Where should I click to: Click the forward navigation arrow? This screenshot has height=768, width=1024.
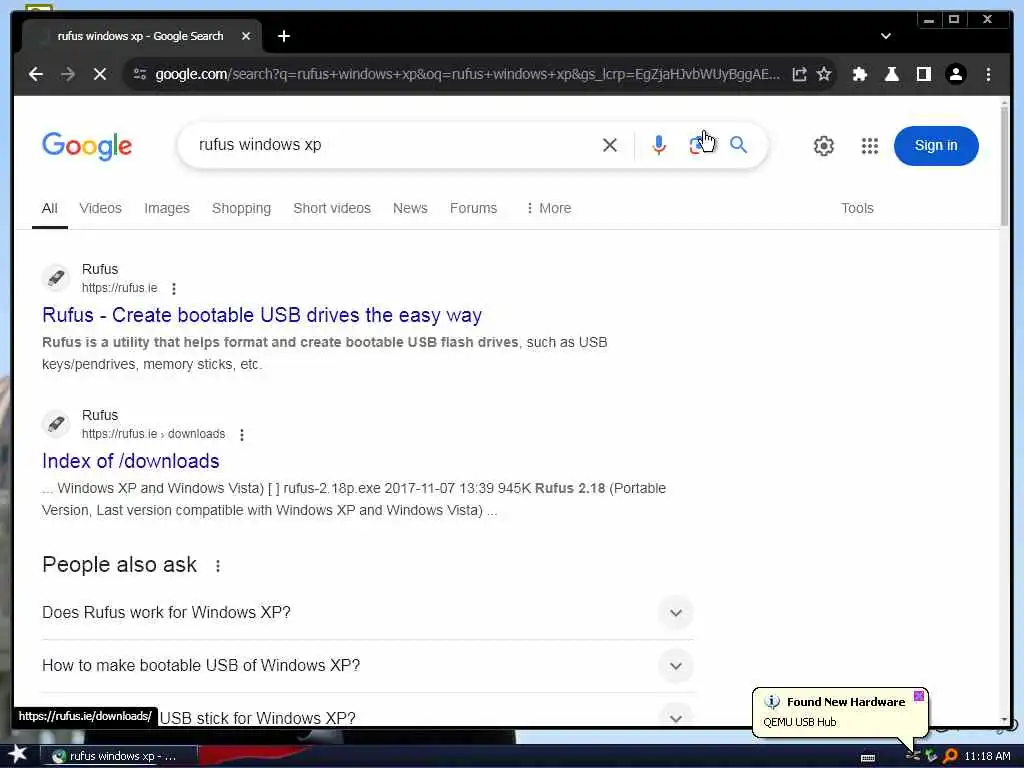click(x=68, y=74)
